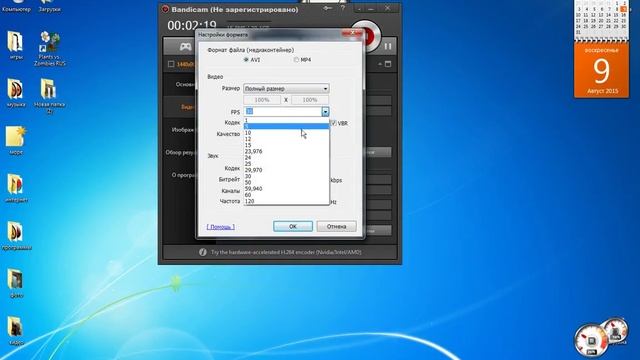Select the программы folder on the desktop

pos(16,236)
